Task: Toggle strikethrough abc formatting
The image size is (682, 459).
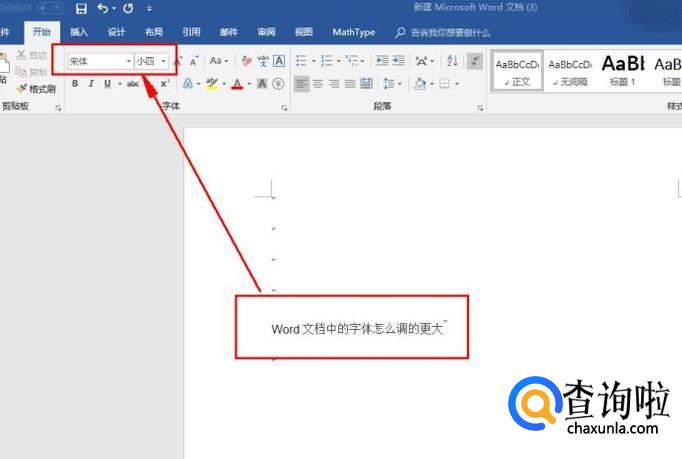Action: pyautogui.click(x=133, y=84)
